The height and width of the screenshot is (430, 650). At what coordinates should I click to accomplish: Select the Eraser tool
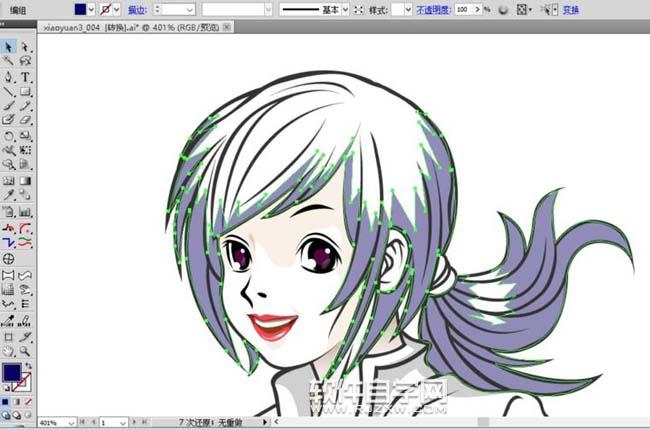25,120
